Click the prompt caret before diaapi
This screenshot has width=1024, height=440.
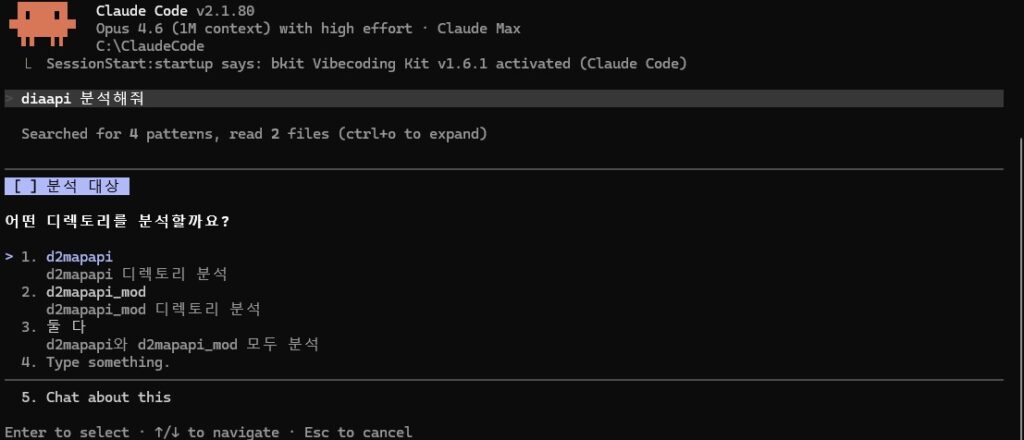click(9, 98)
